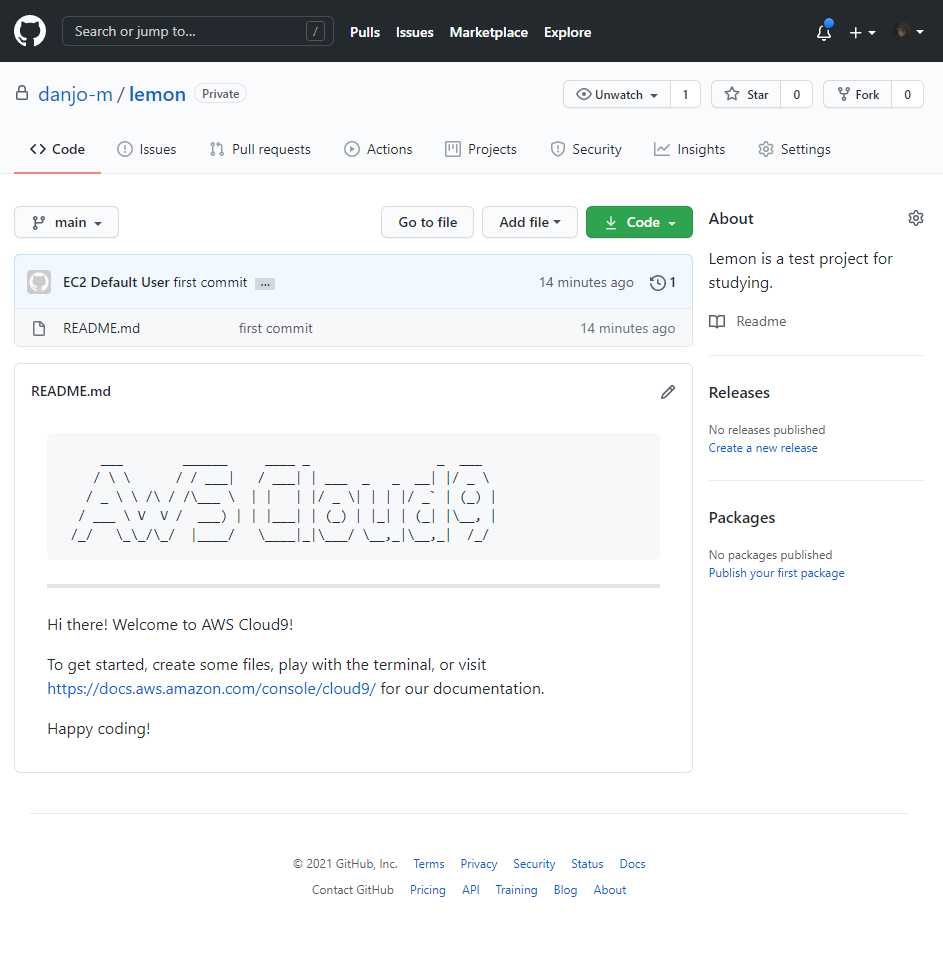943x954 pixels.
Task: Select the Pull requests tab
Action: click(x=260, y=149)
